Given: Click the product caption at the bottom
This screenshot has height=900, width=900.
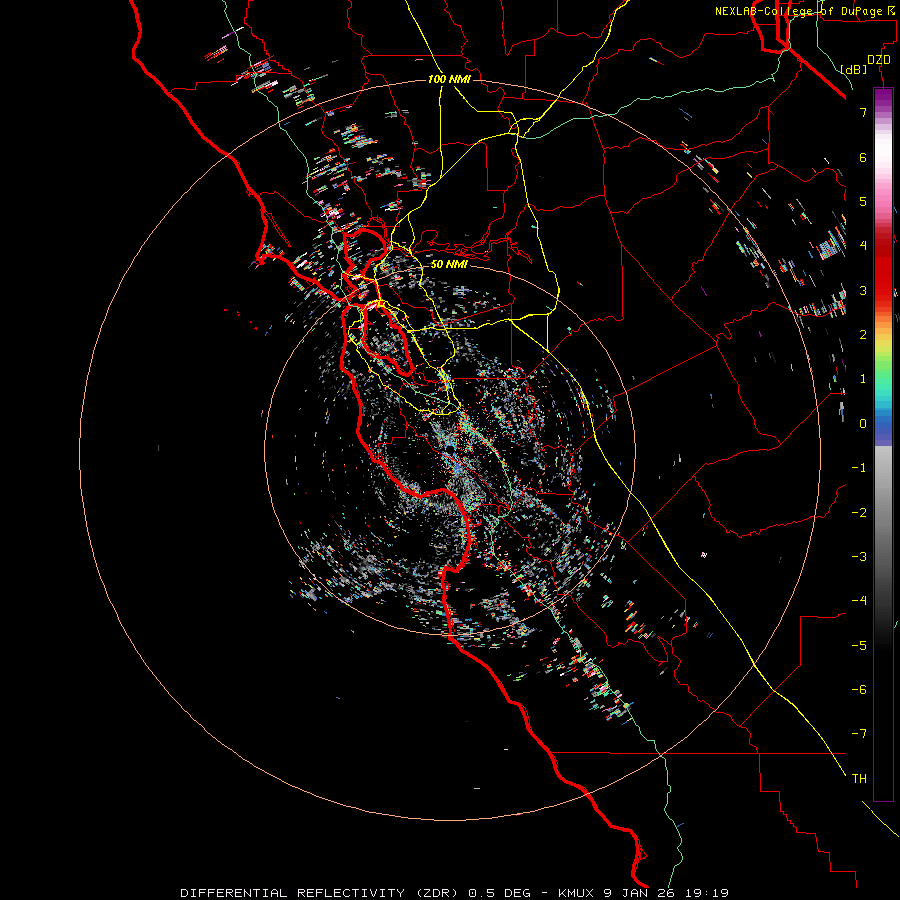Looking at the screenshot, I should (454, 893).
